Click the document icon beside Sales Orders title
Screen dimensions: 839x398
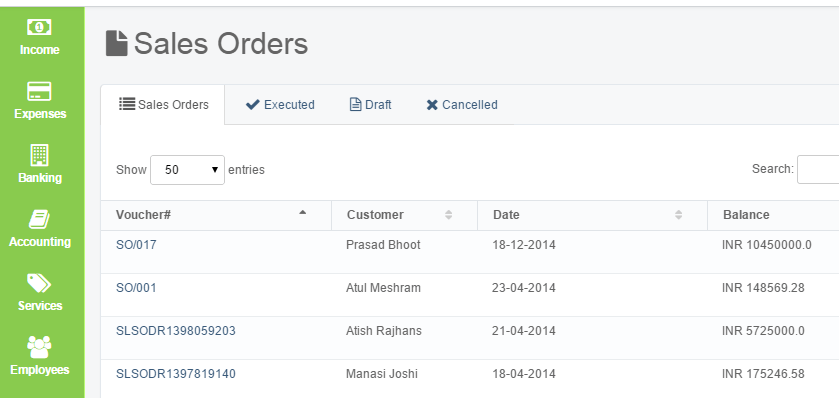(117, 43)
